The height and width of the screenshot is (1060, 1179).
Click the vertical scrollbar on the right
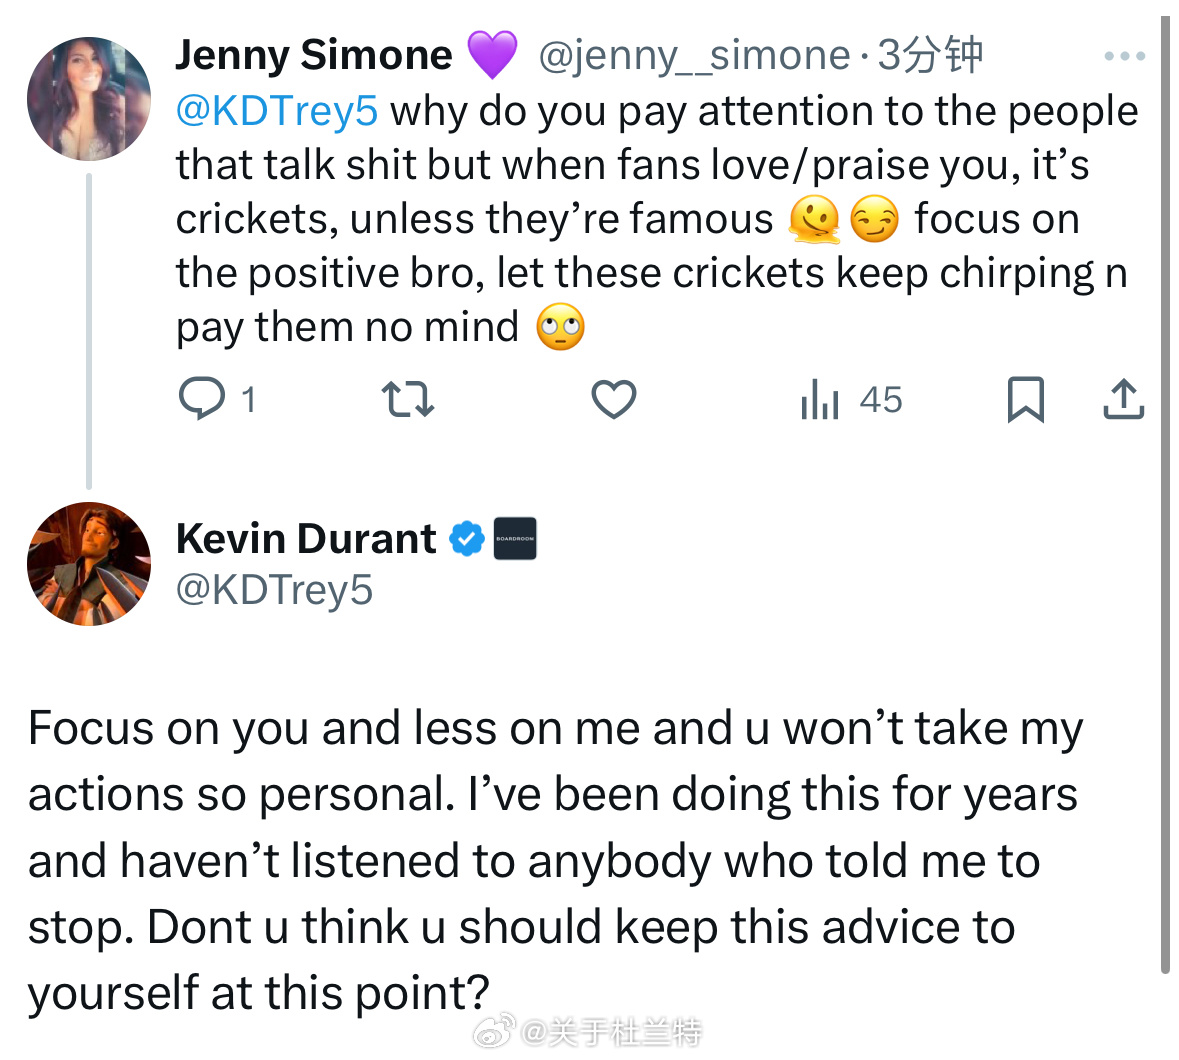tap(1165, 500)
